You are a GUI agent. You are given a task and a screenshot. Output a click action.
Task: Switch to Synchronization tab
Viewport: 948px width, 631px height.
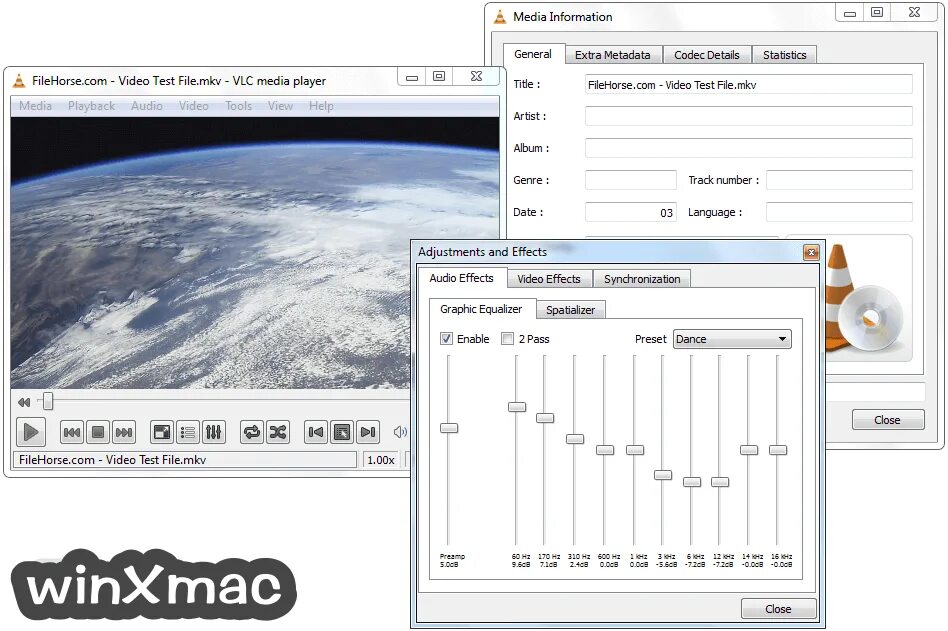[x=642, y=279]
